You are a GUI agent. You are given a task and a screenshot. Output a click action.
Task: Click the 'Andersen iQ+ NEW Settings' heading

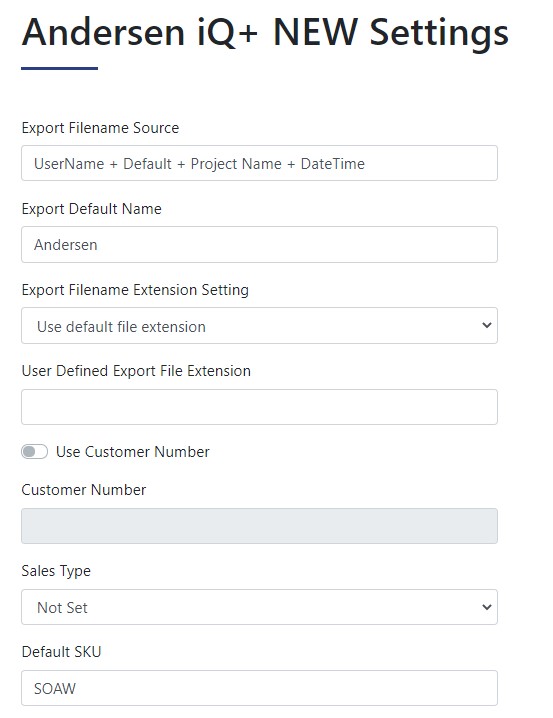coord(265,33)
